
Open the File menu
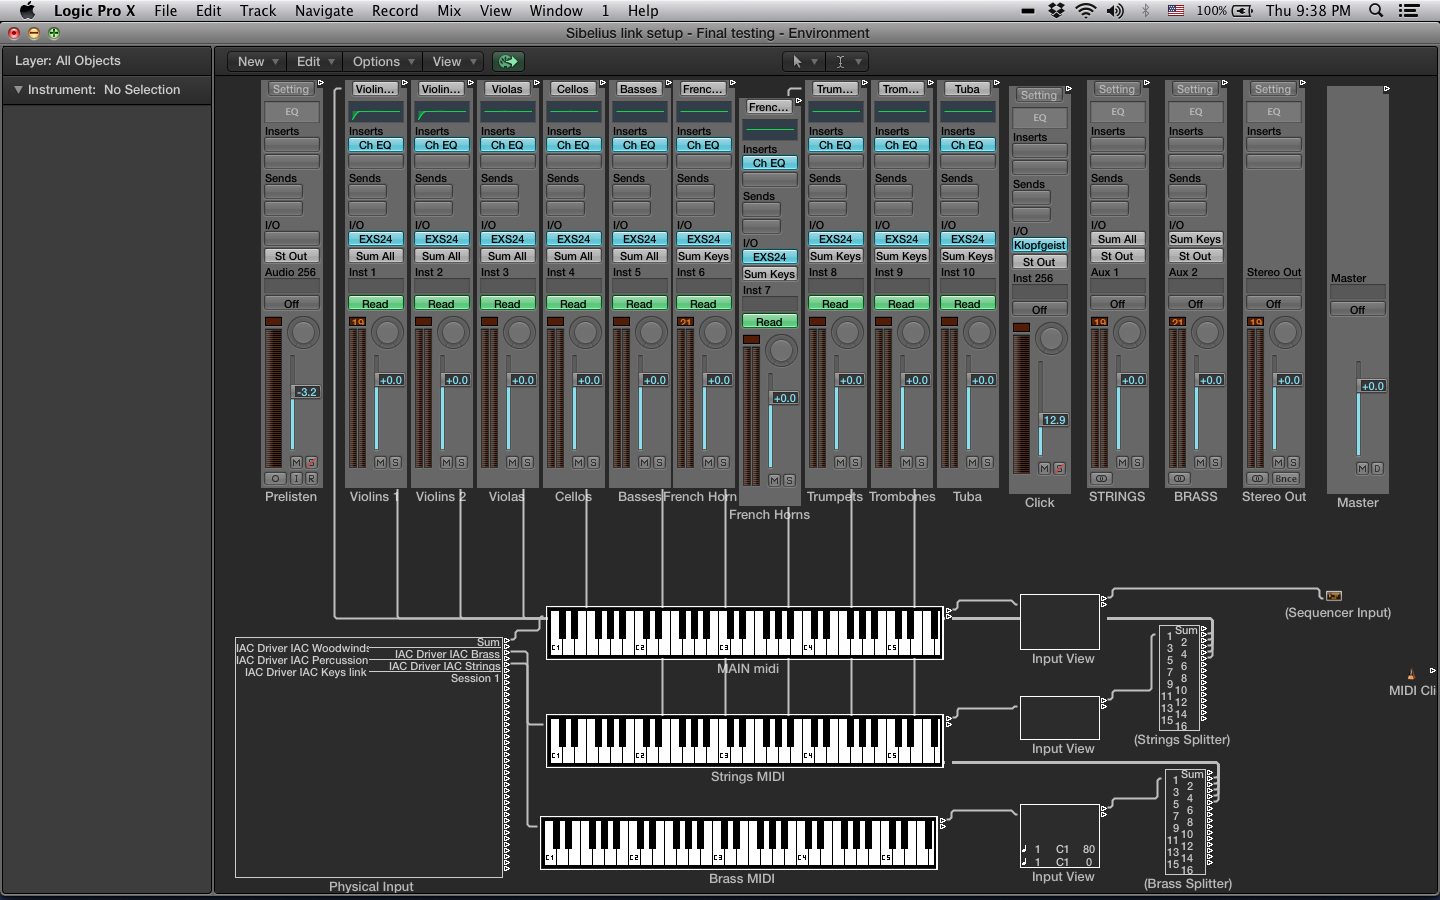(x=166, y=11)
